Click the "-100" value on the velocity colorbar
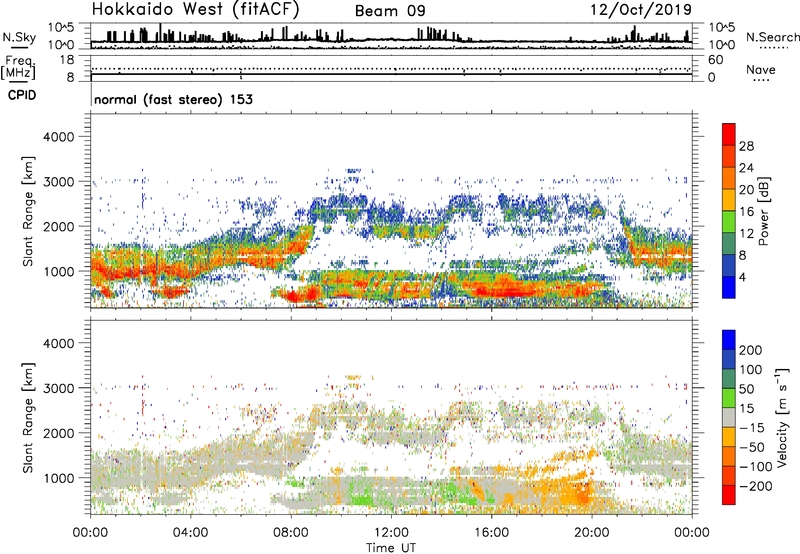The height and width of the screenshot is (554, 800). pos(756,466)
